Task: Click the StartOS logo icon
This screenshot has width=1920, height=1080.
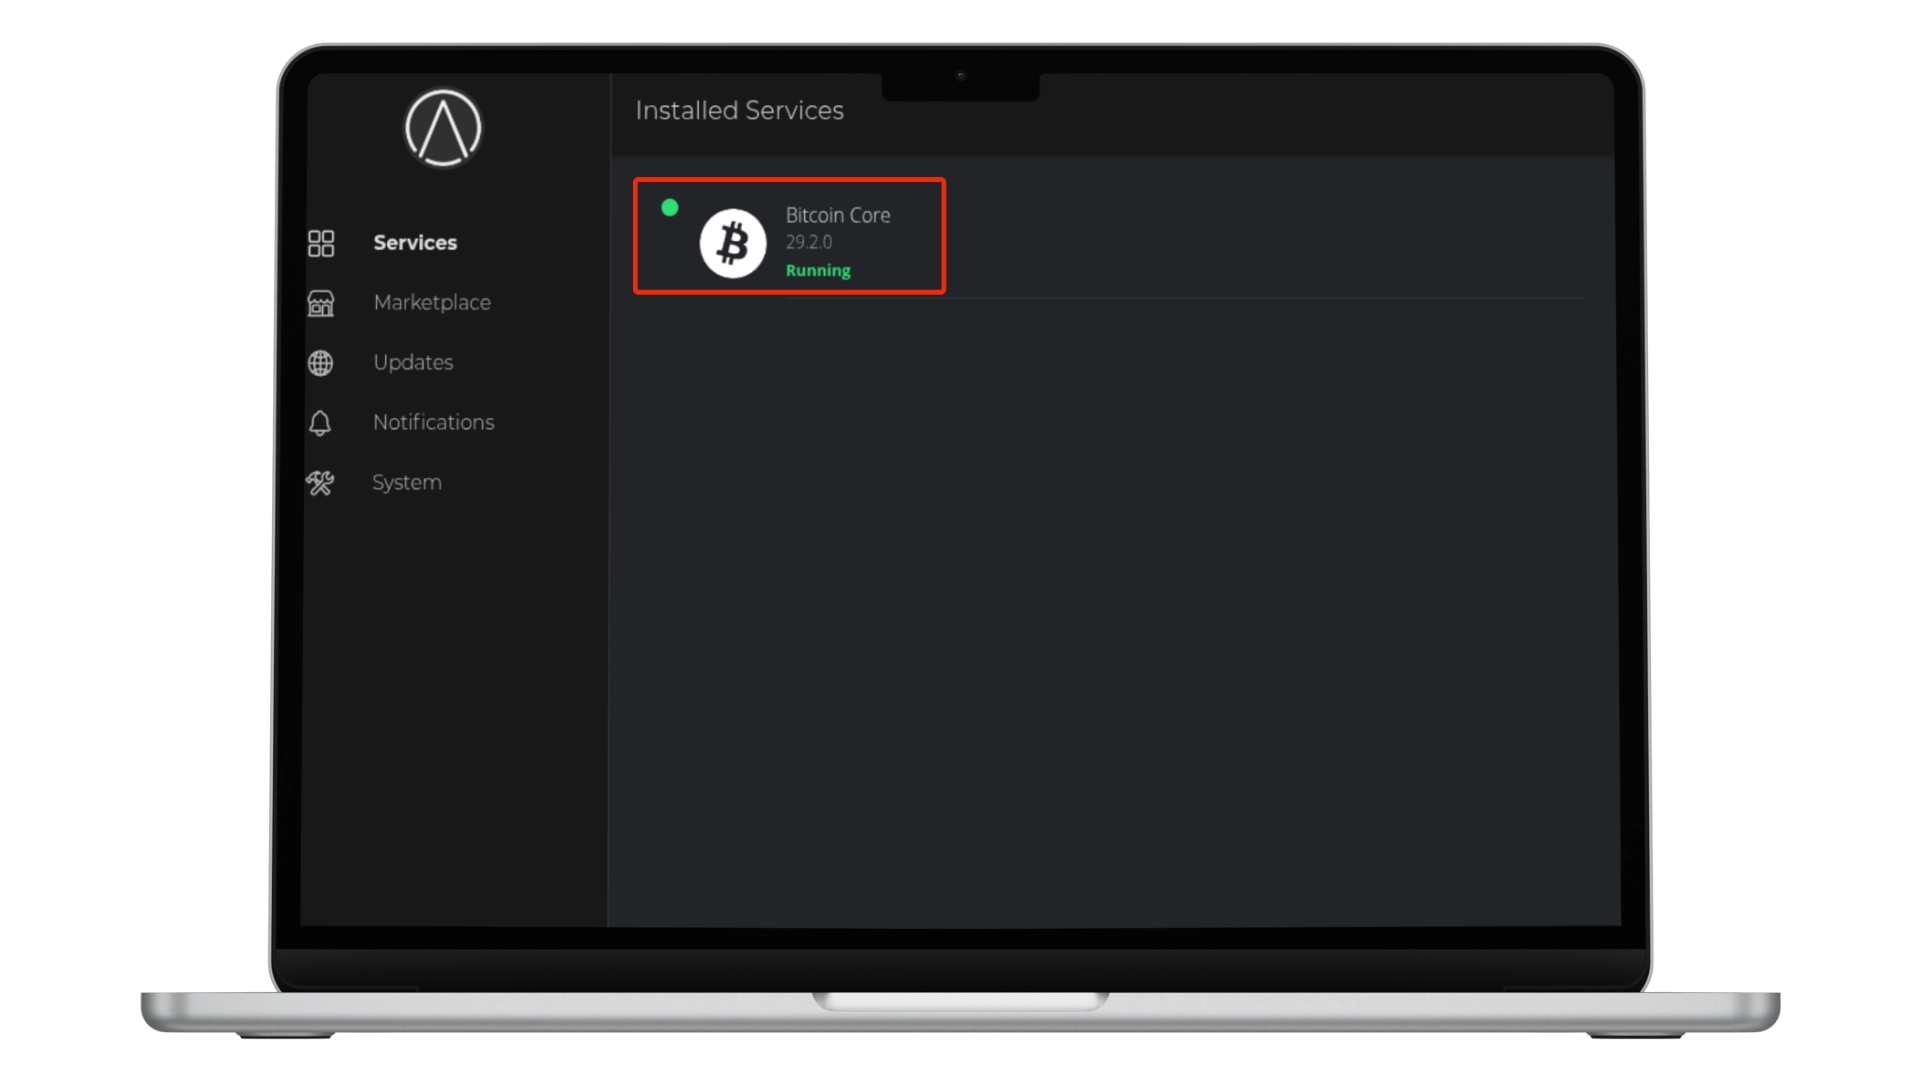Action: (443, 128)
